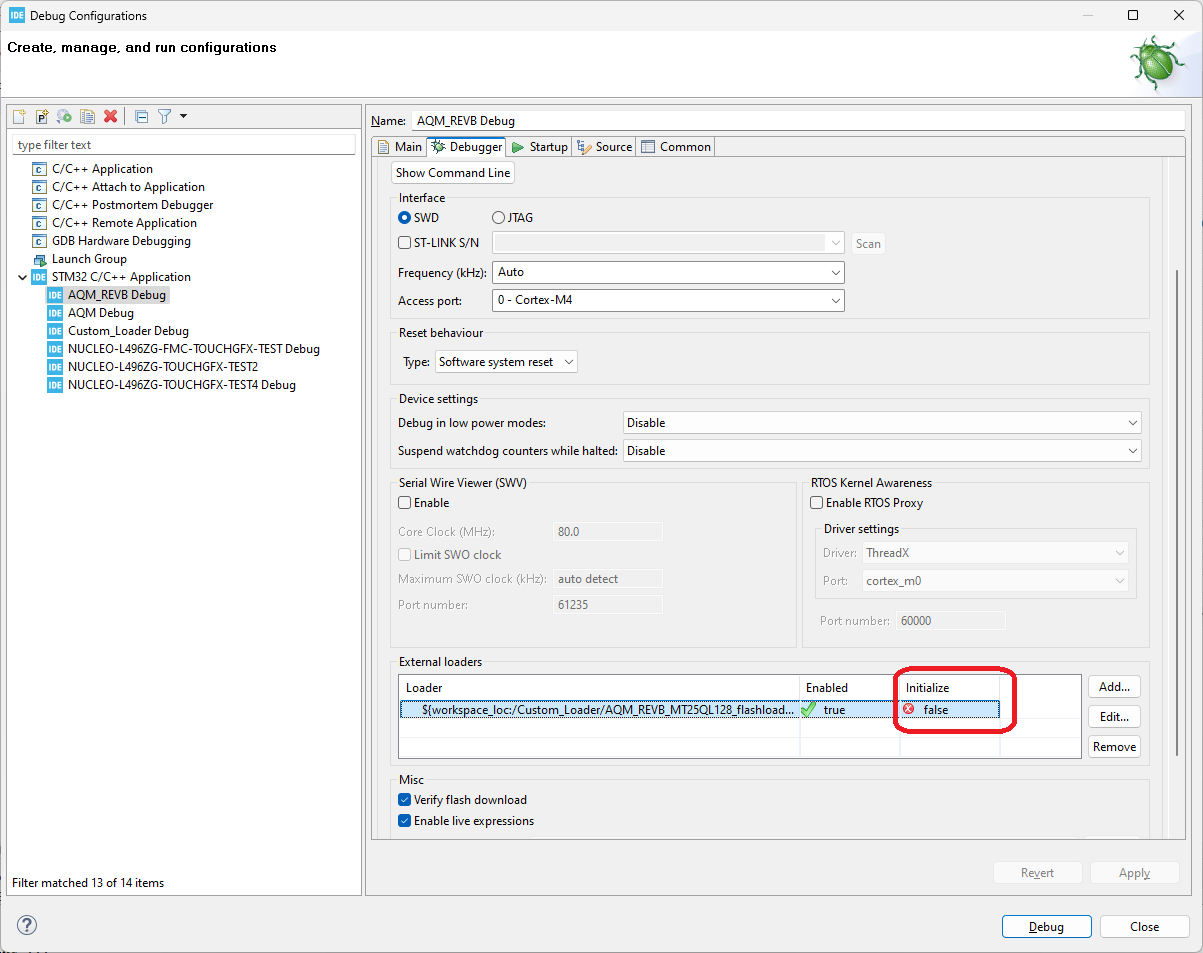Select the JTAG interface radio button
The height and width of the screenshot is (953, 1203).
click(497, 217)
